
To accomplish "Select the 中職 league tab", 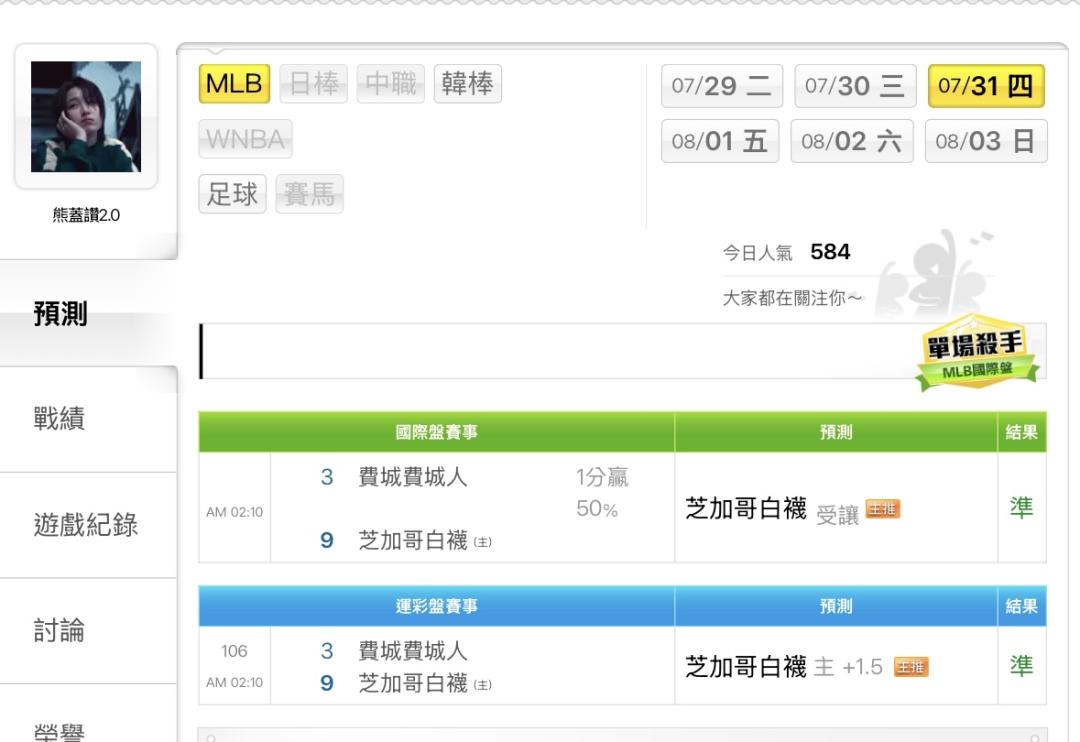I will 391,84.
